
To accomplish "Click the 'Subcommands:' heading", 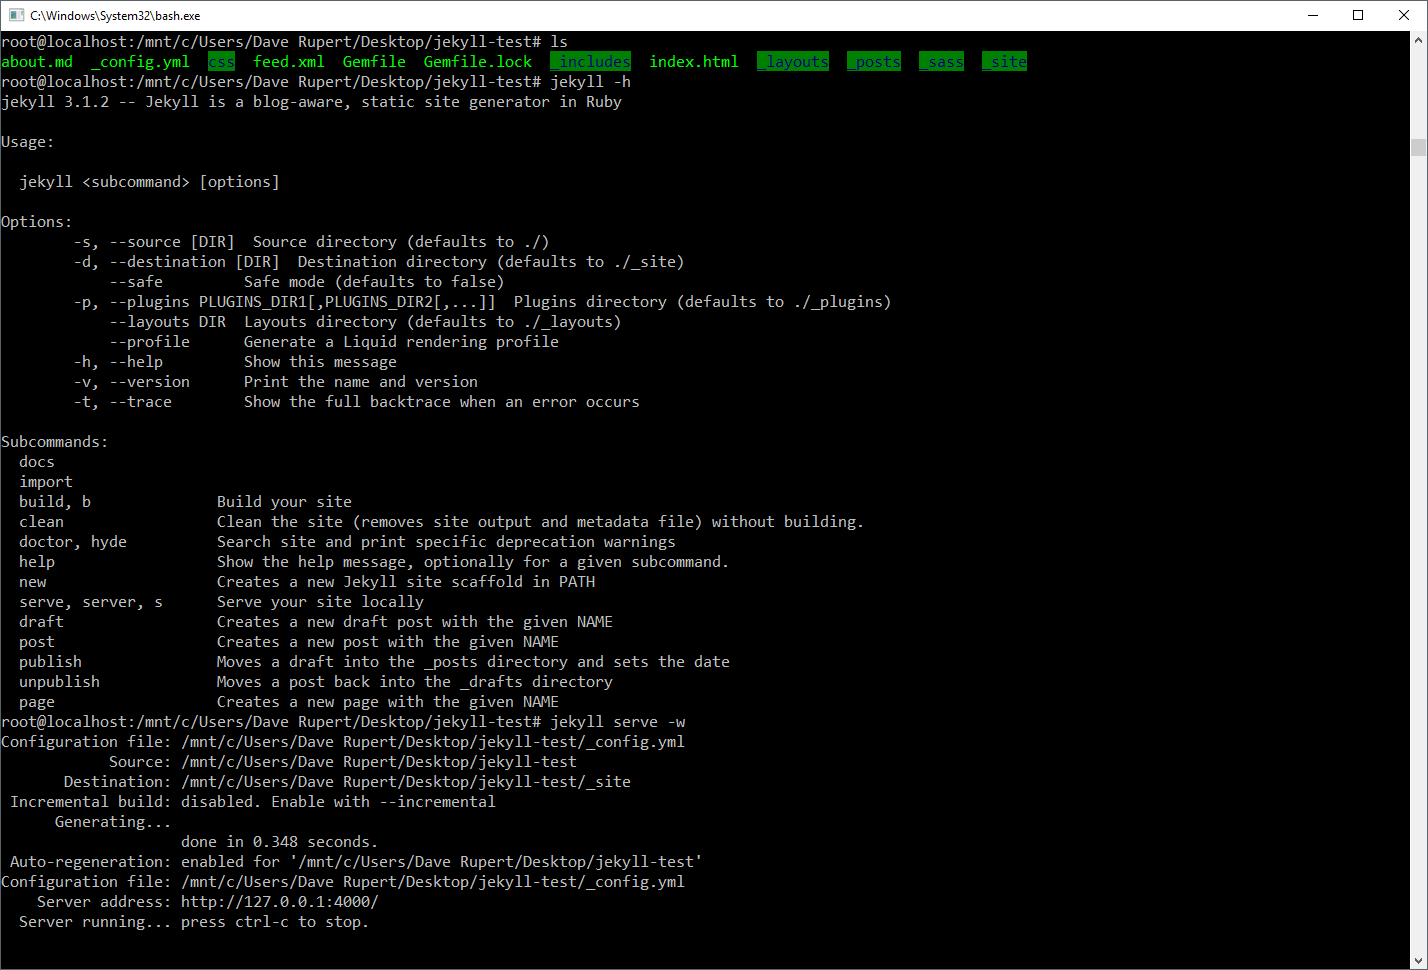I will (55, 442).
